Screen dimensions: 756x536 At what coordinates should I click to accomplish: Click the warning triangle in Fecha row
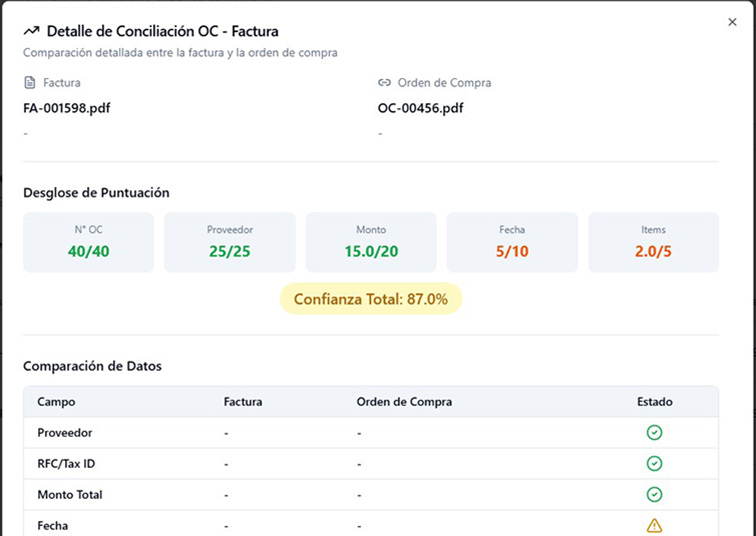[x=654, y=525]
